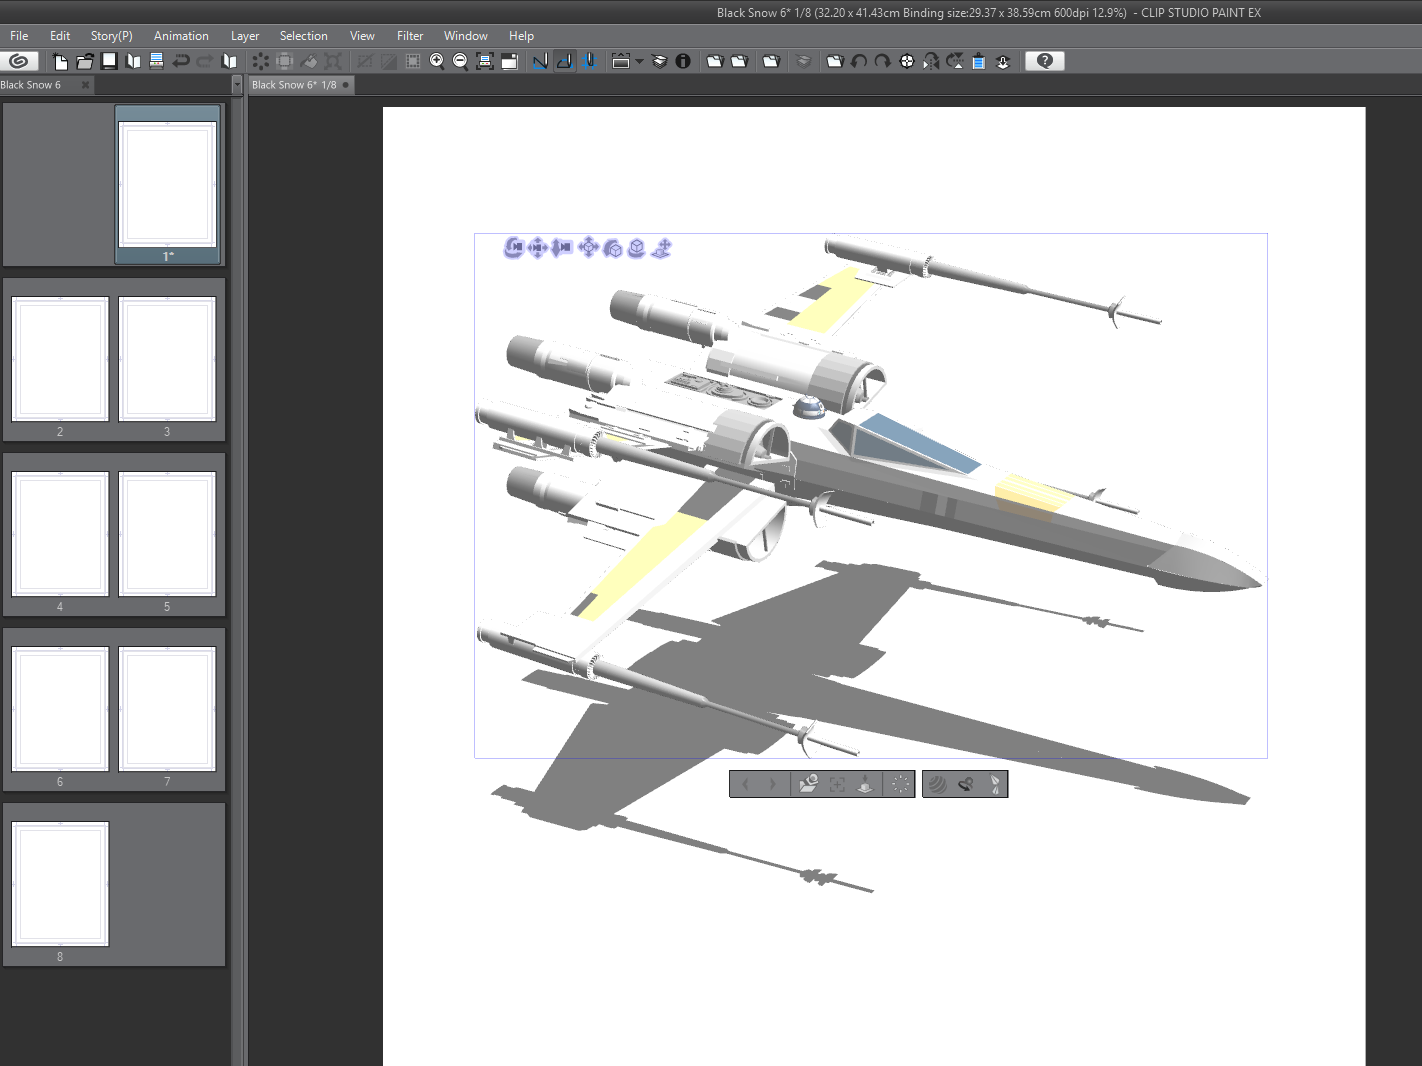Screen dimensions: 1422x1066
Task: Click the Open file folder icon
Action: pos(85,61)
